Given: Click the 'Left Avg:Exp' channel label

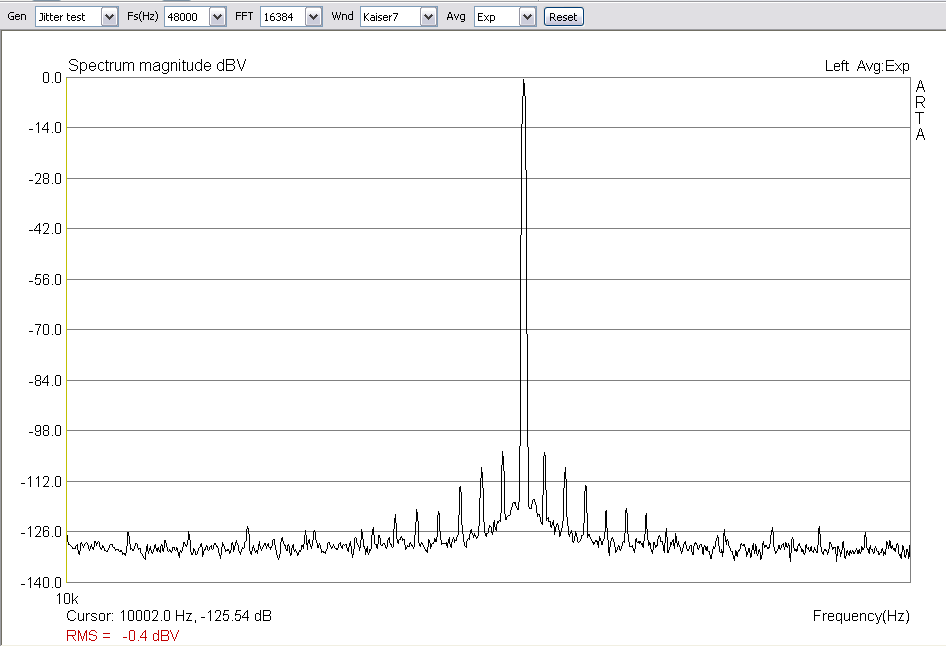Looking at the screenshot, I should tap(867, 66).
